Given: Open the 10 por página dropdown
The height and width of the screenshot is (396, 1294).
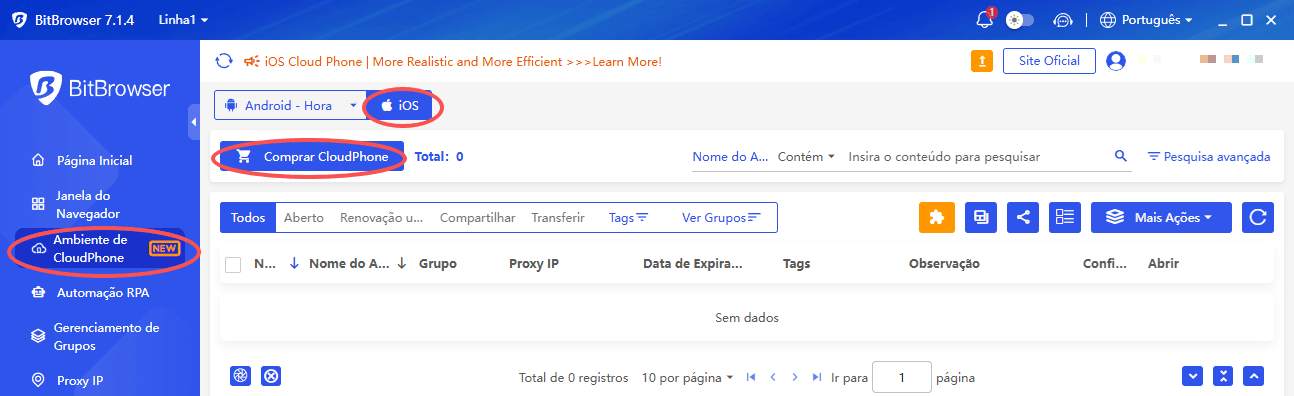Looking at the screenshot, I should pyautogui.click(x=687, y=378).
